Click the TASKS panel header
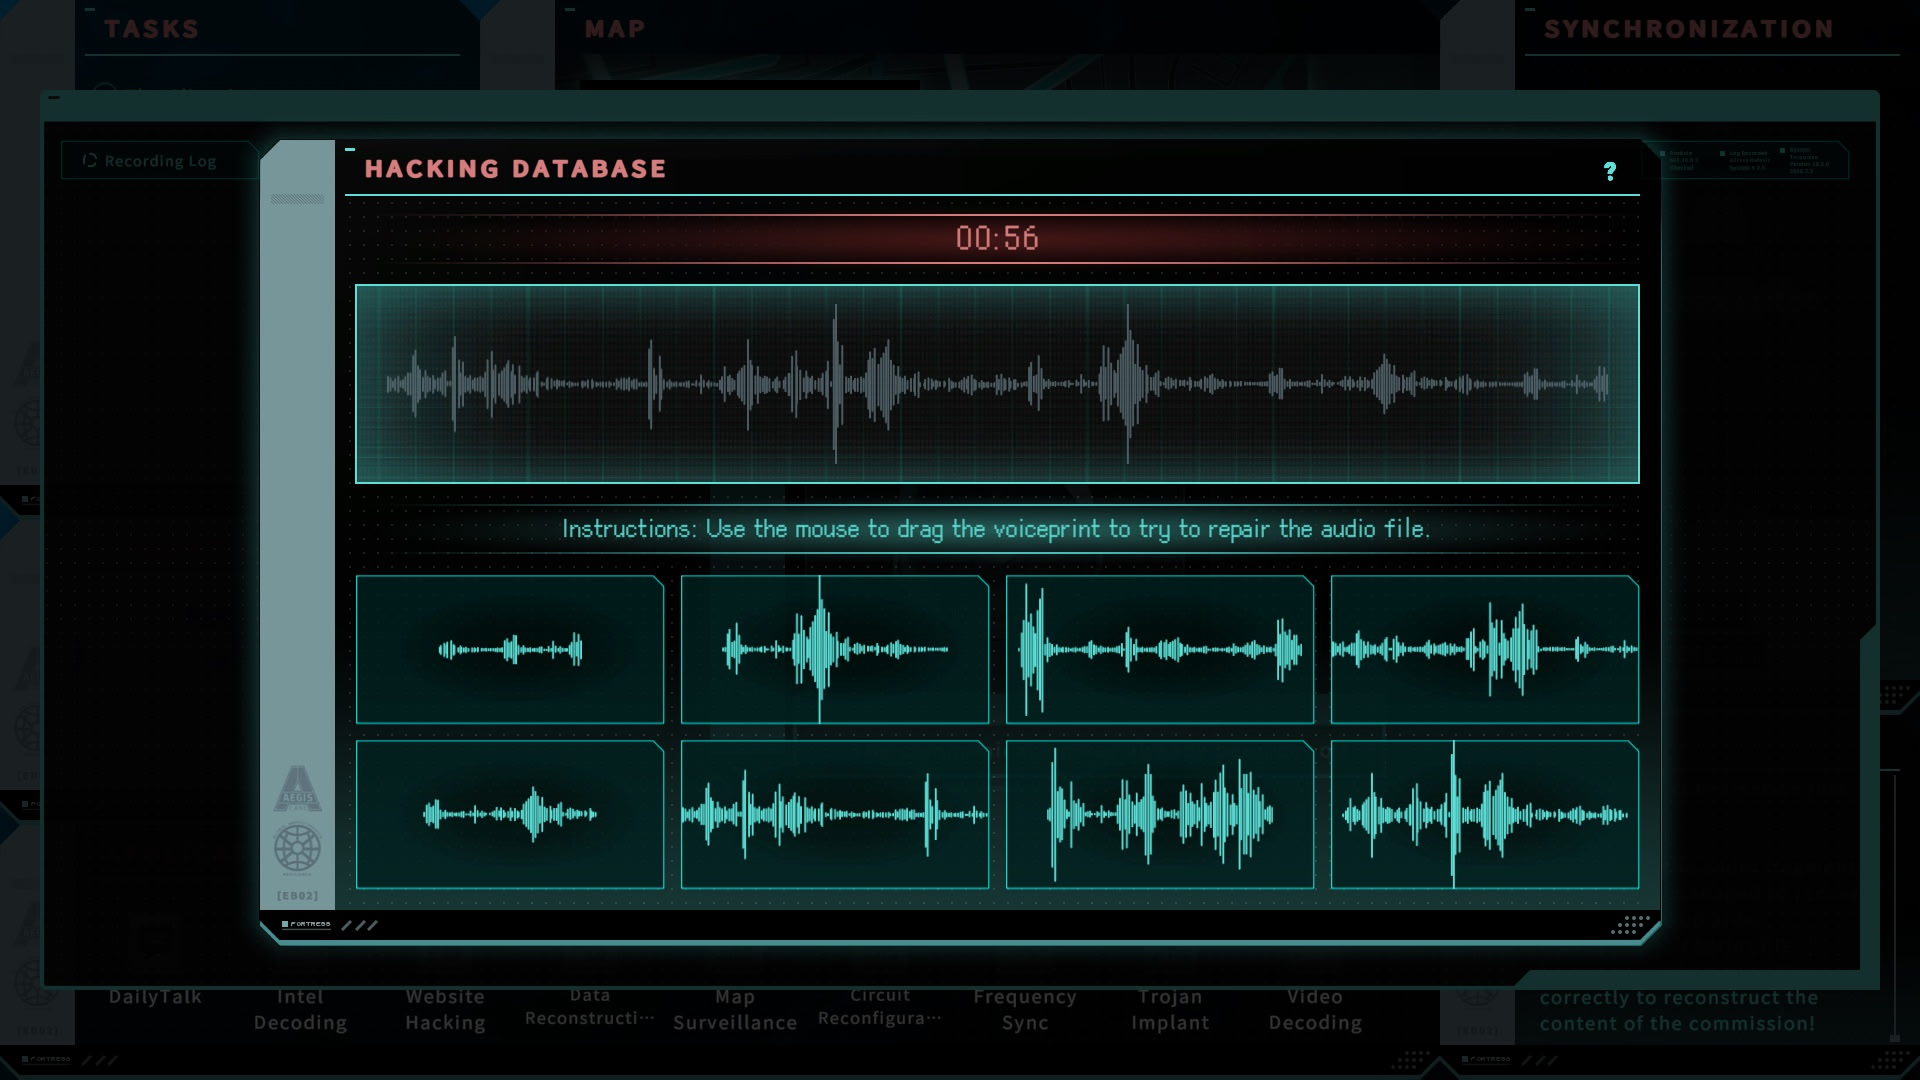The width and height of the screenshot is (1920, 1080). pos(151,29)
